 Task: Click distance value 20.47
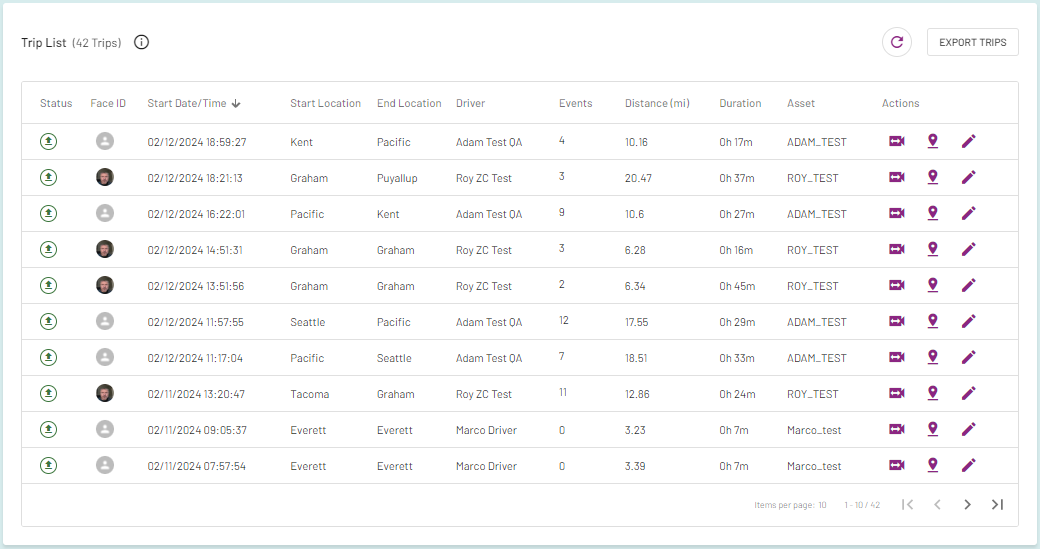638,178
